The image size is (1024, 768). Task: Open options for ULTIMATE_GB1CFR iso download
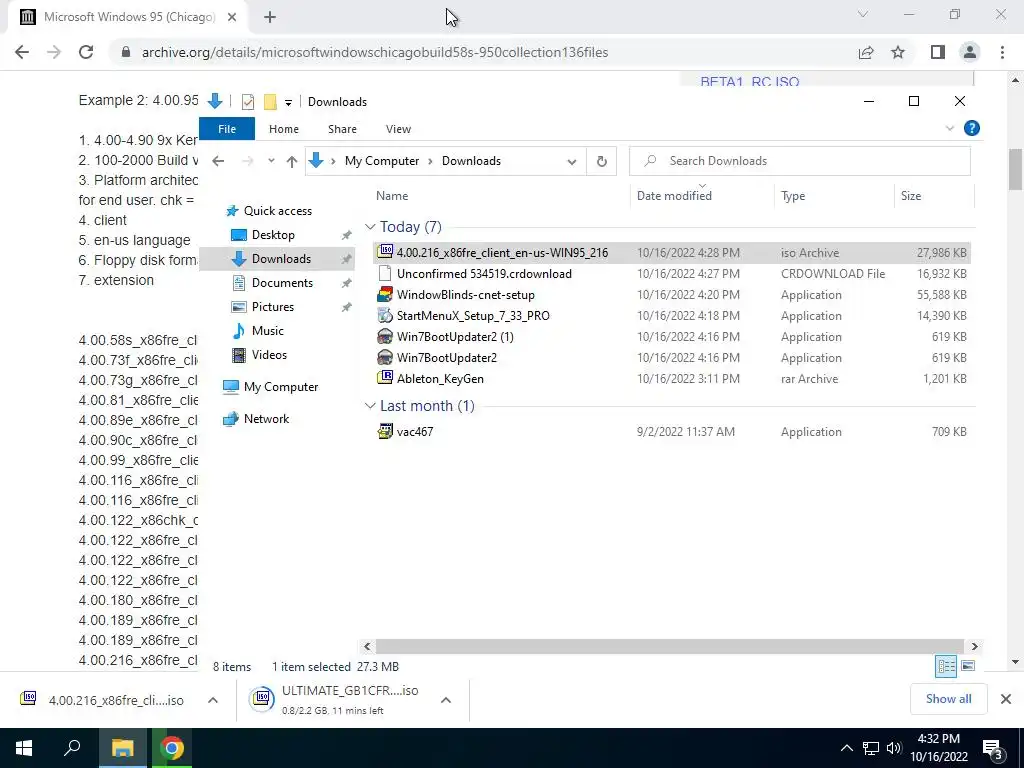[x=446, y=700]
